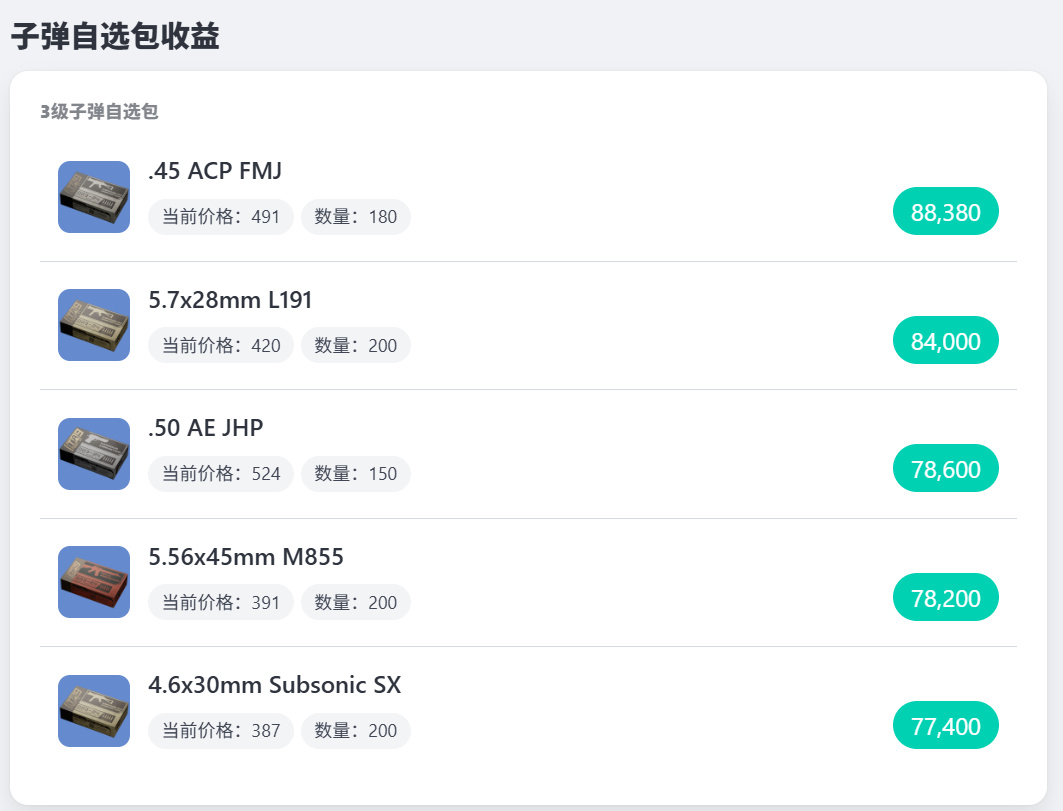
Task: Select the 4.6x30mm Subsonic SX item name
Action: (274, 685)
